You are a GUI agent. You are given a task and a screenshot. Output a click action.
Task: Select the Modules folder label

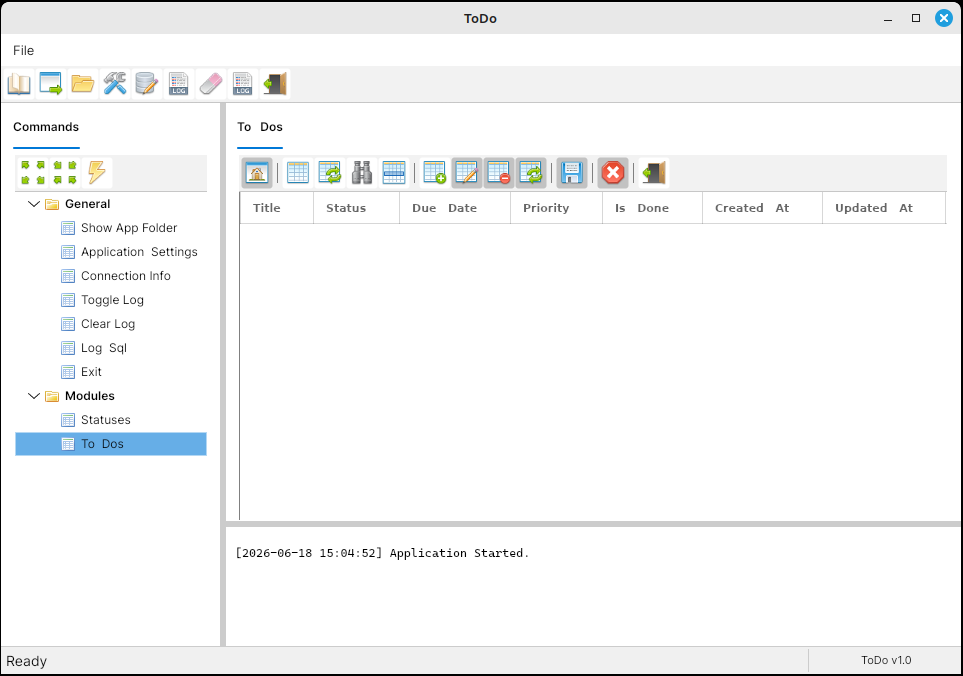point(90,396)
